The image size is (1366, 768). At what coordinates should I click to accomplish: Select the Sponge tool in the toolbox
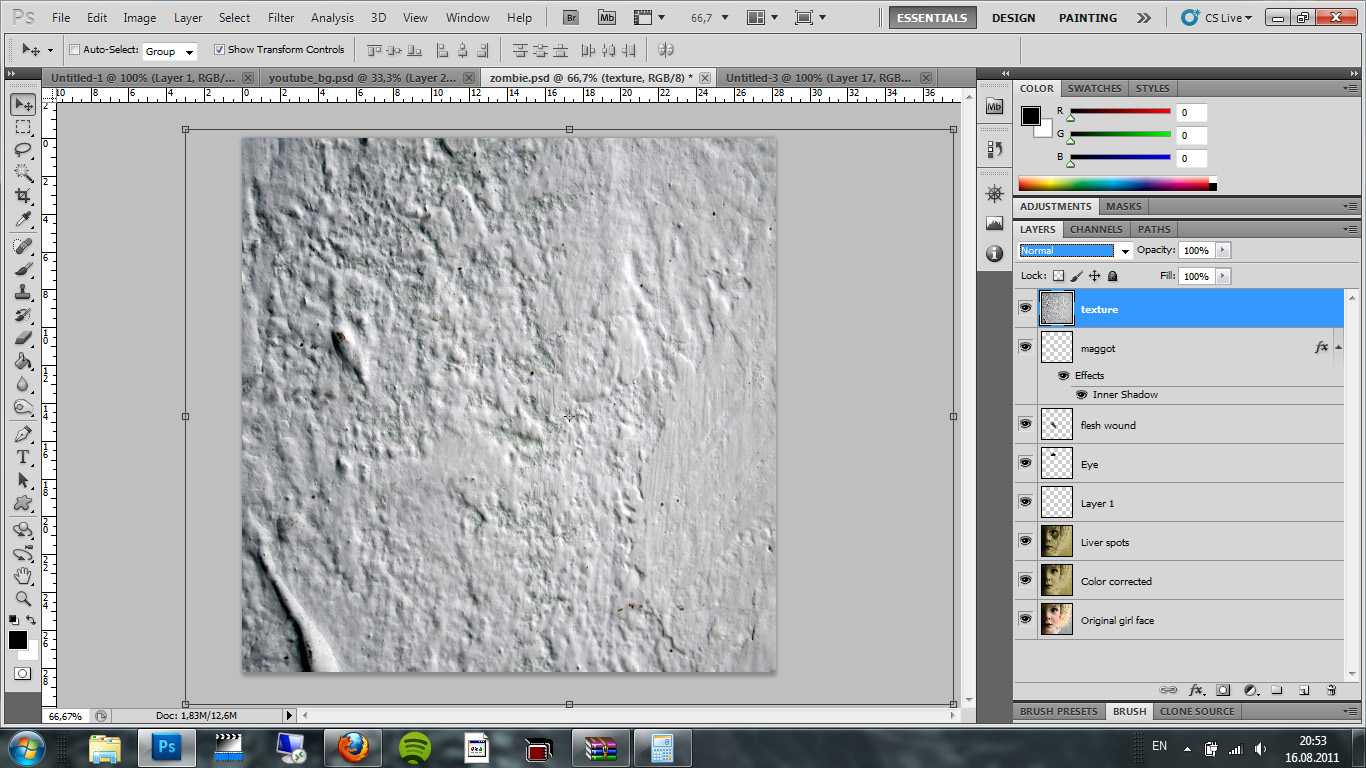point(23,407)
